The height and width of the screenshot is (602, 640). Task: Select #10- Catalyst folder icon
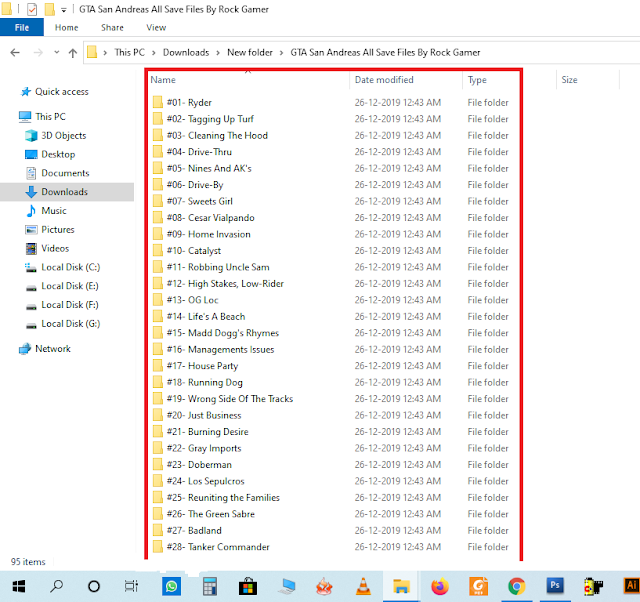pos(158,250)
